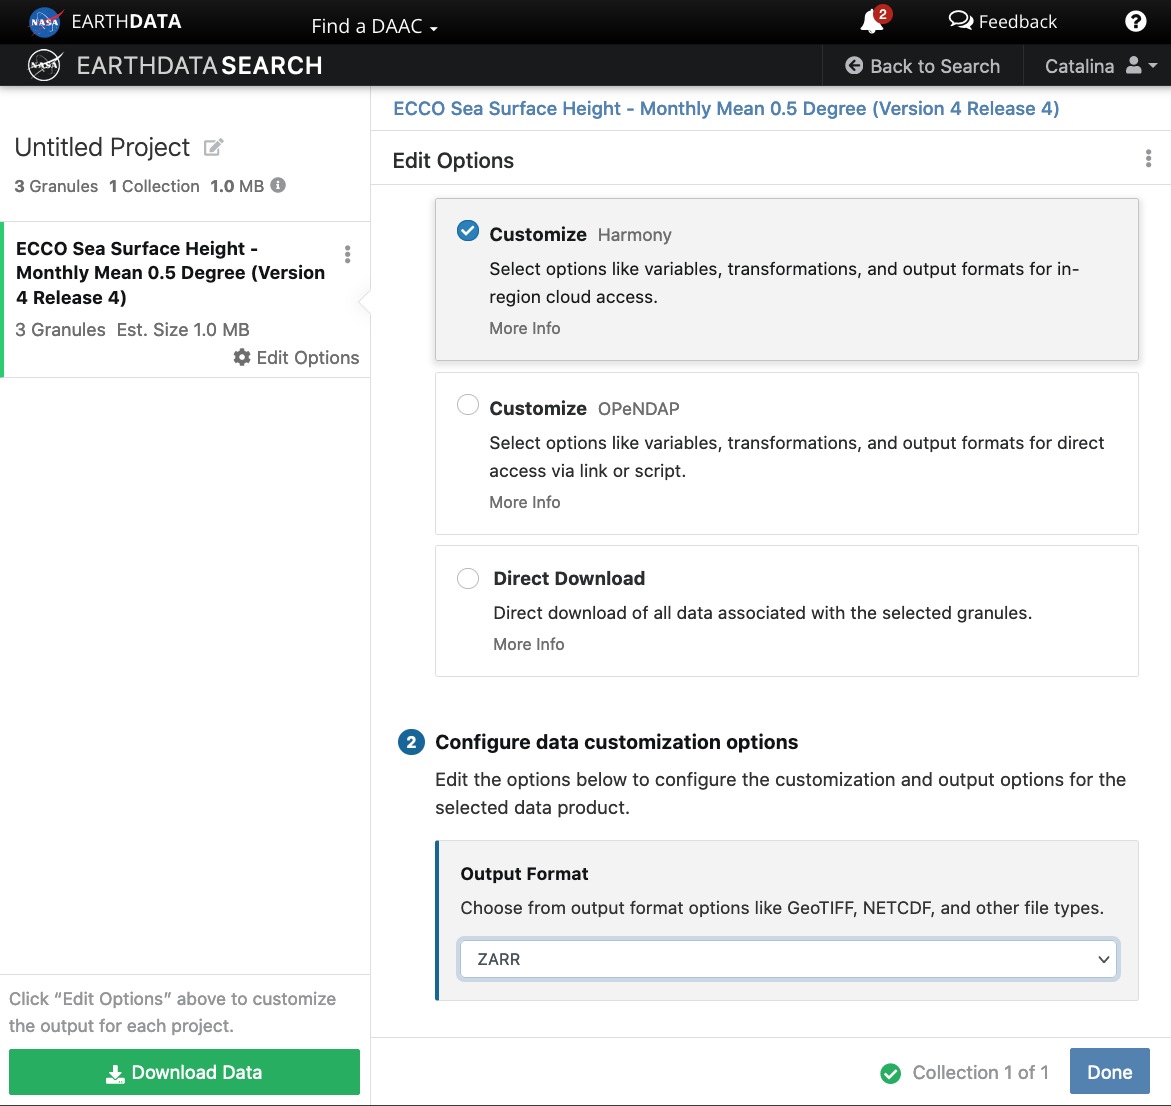Select the Customize Harmony access method
The height and width of the screenshot is (1106, 1171).
[x=468, y=231]
